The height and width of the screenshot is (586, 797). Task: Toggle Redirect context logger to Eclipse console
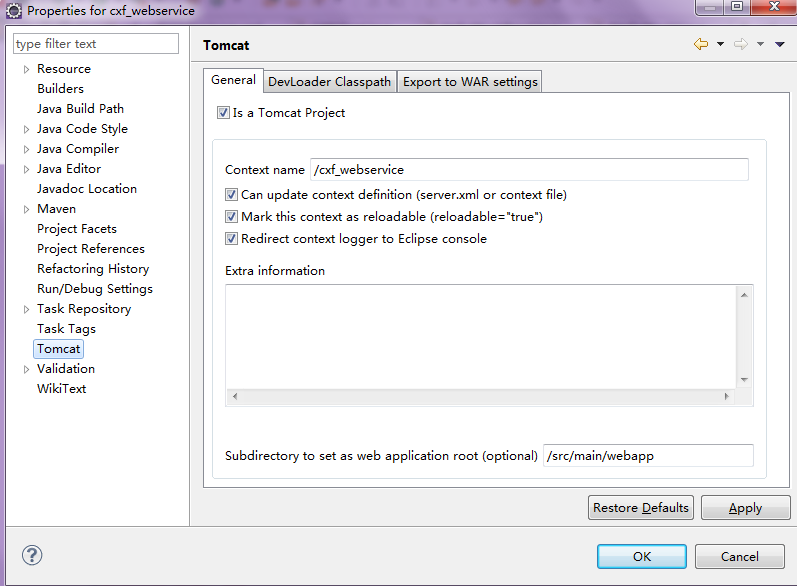tap(231, 239)
